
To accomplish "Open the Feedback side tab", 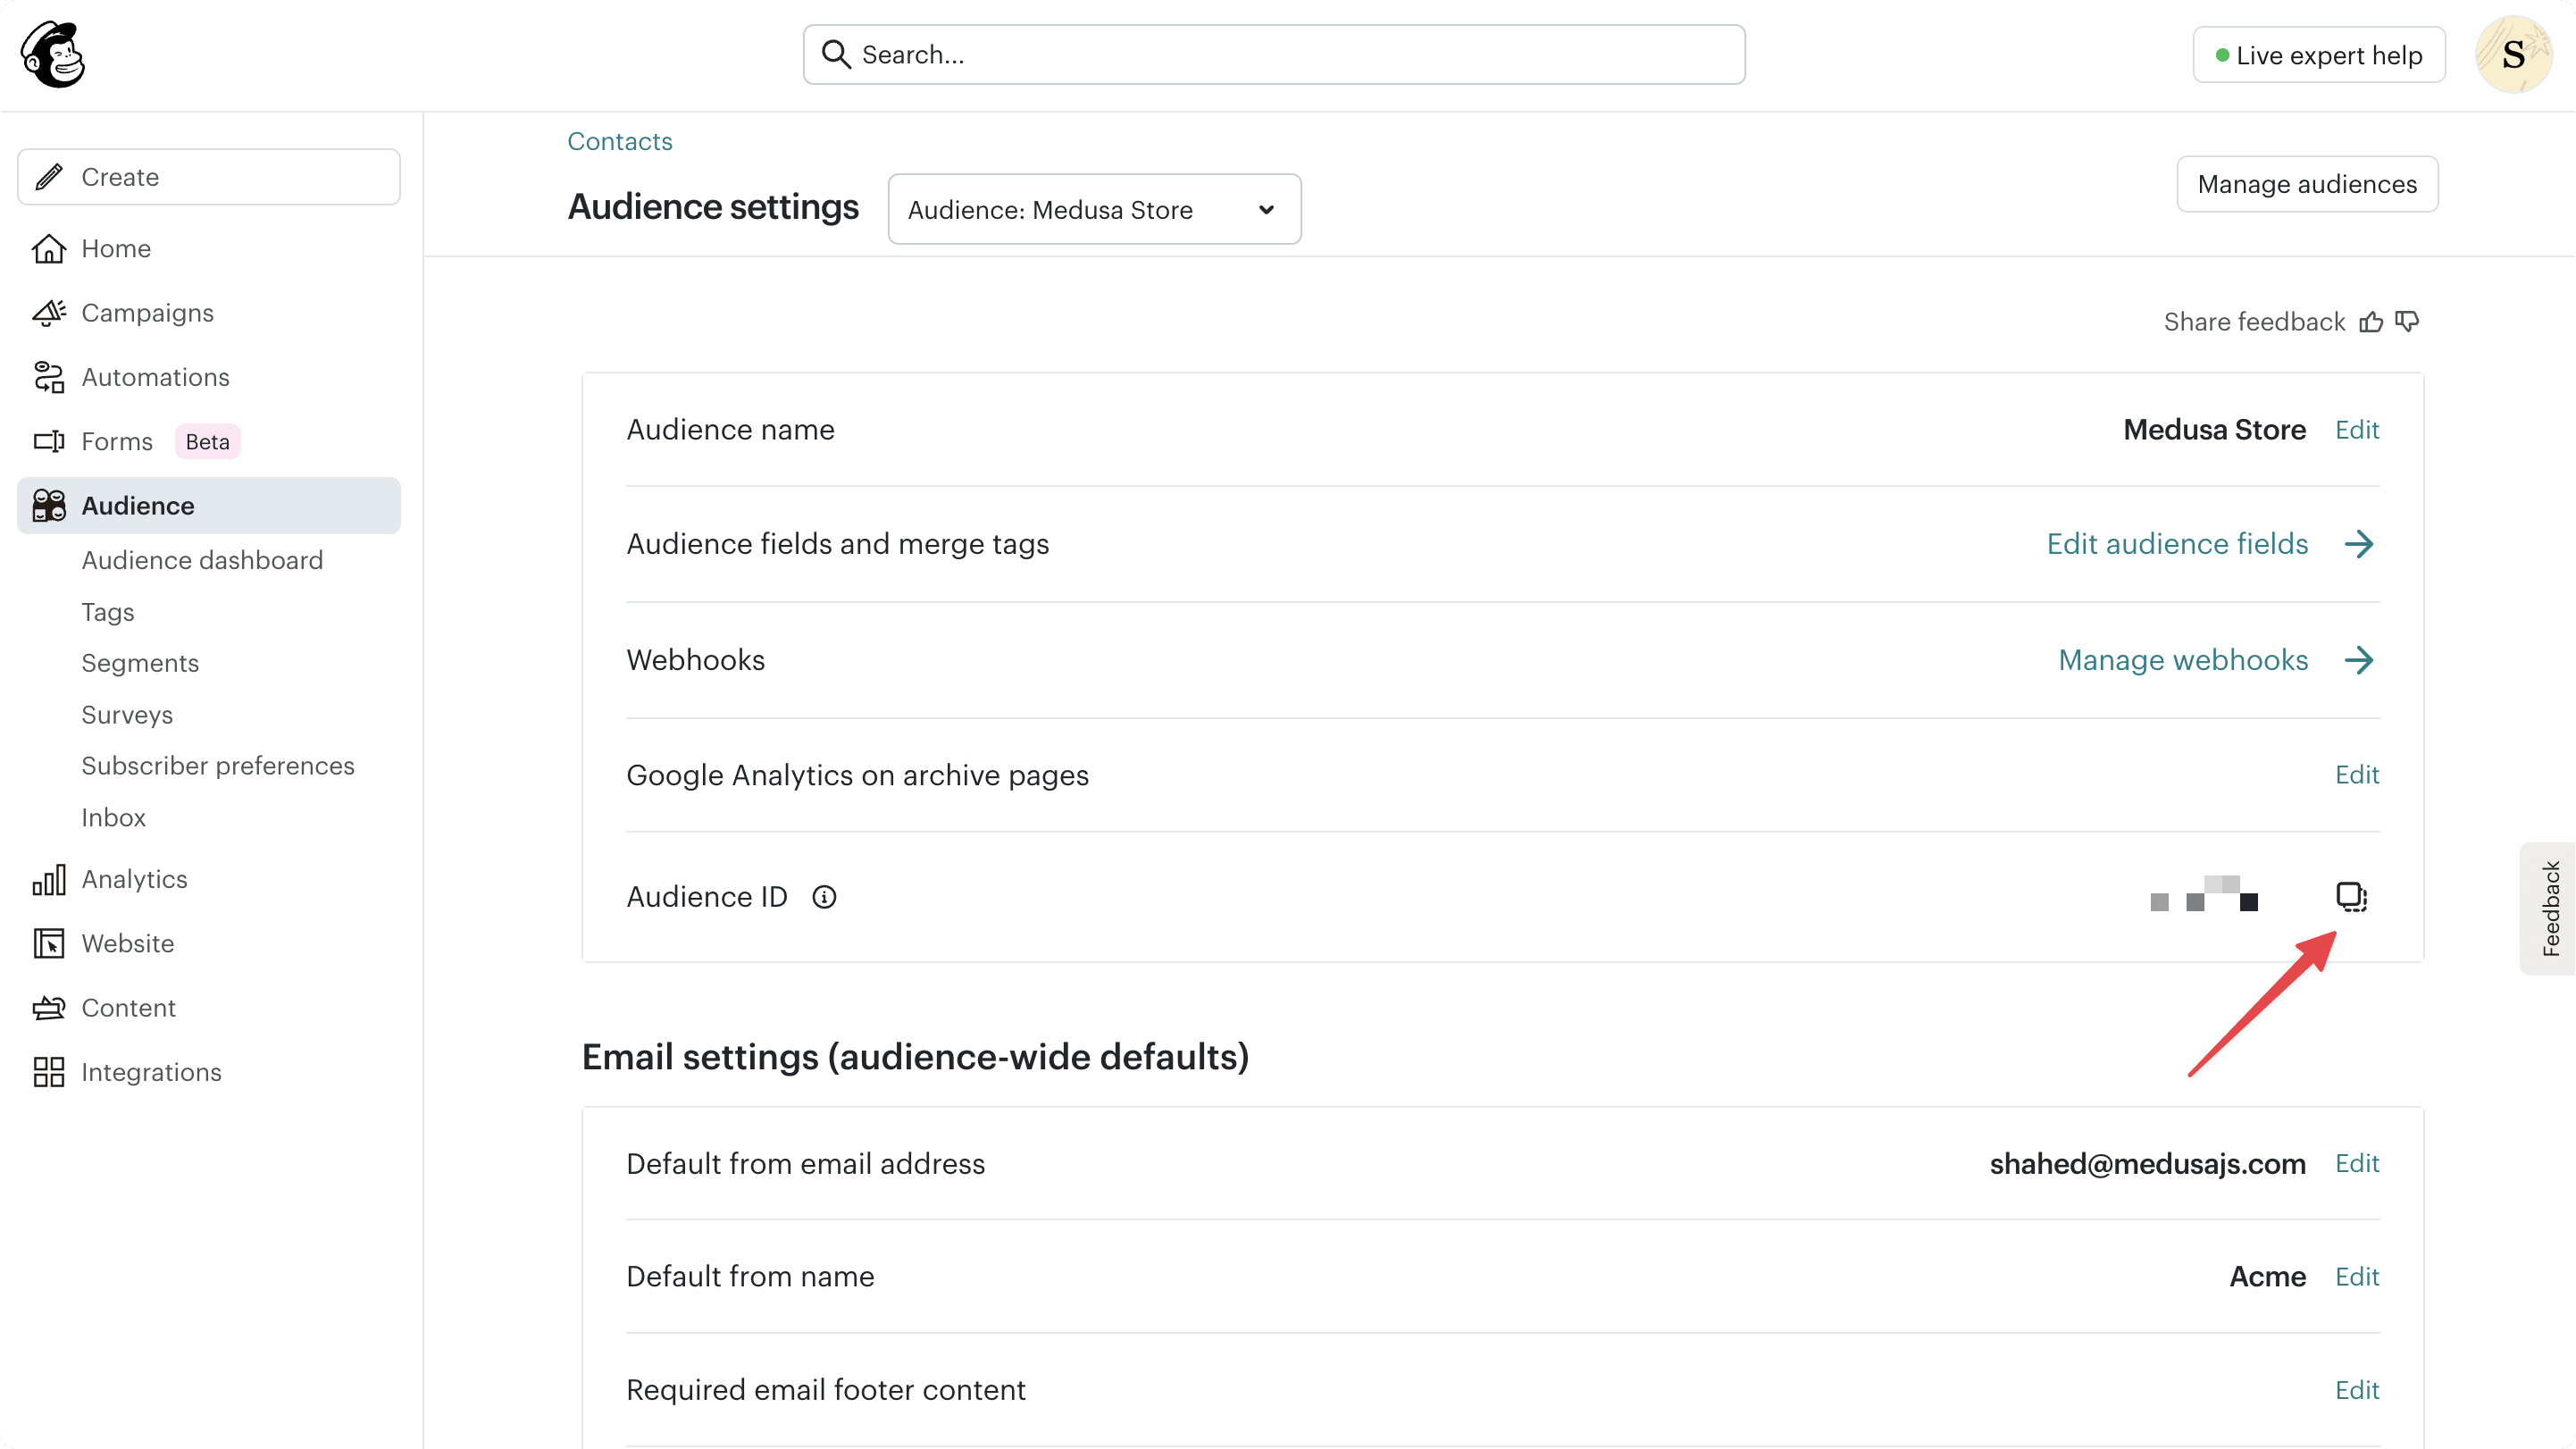I will (x=2551, y=908).
